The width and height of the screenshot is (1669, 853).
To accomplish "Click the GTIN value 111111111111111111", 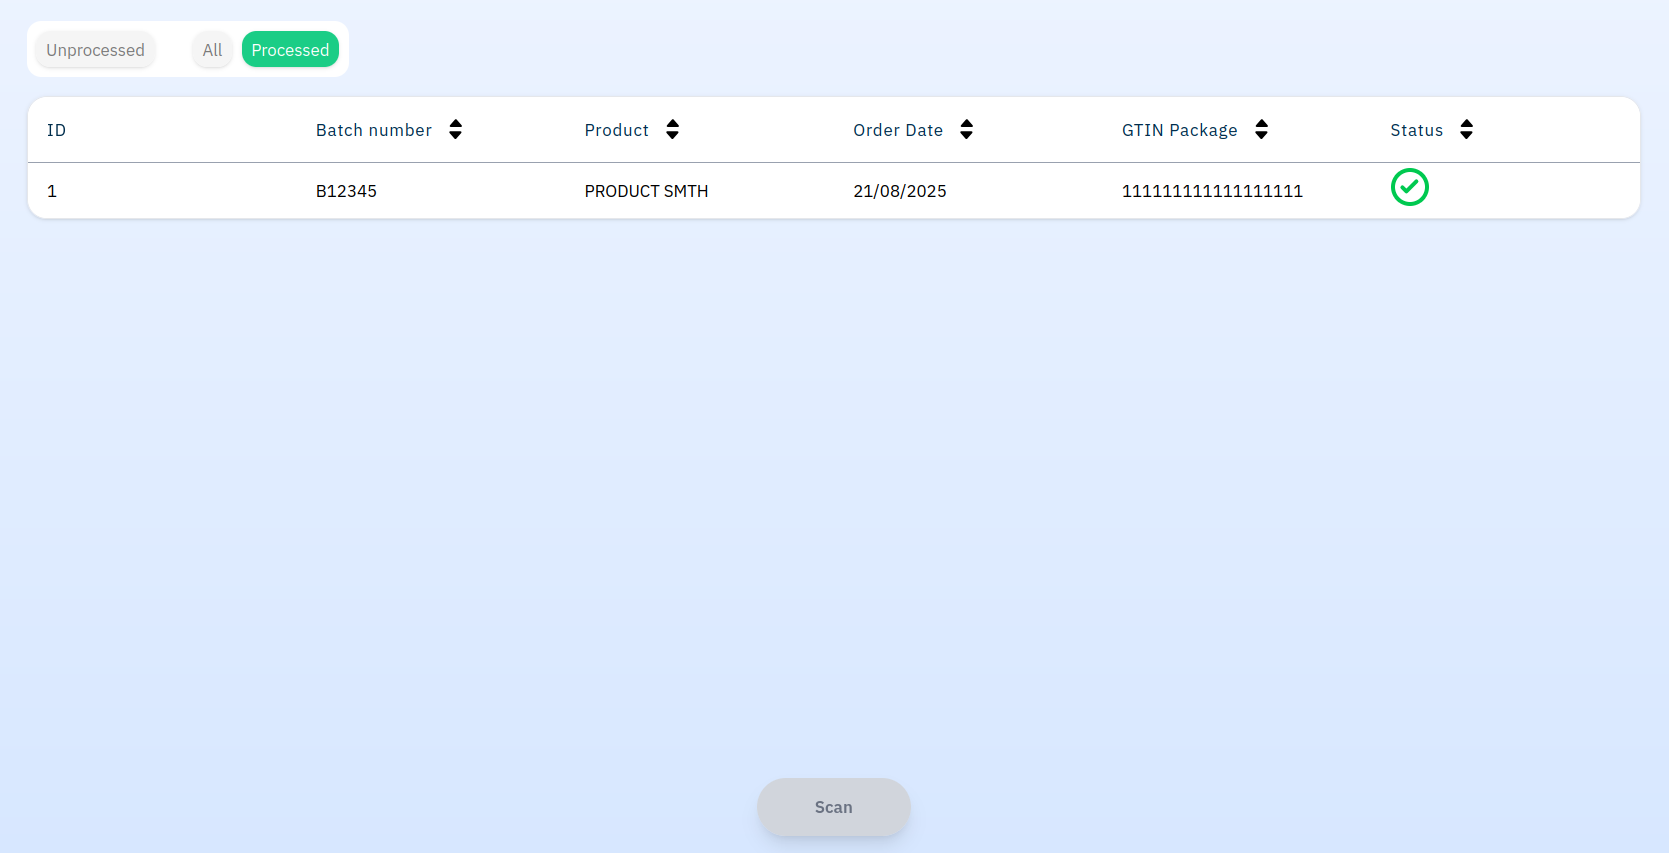I will pyautogui.click(x=1212, y=191).
